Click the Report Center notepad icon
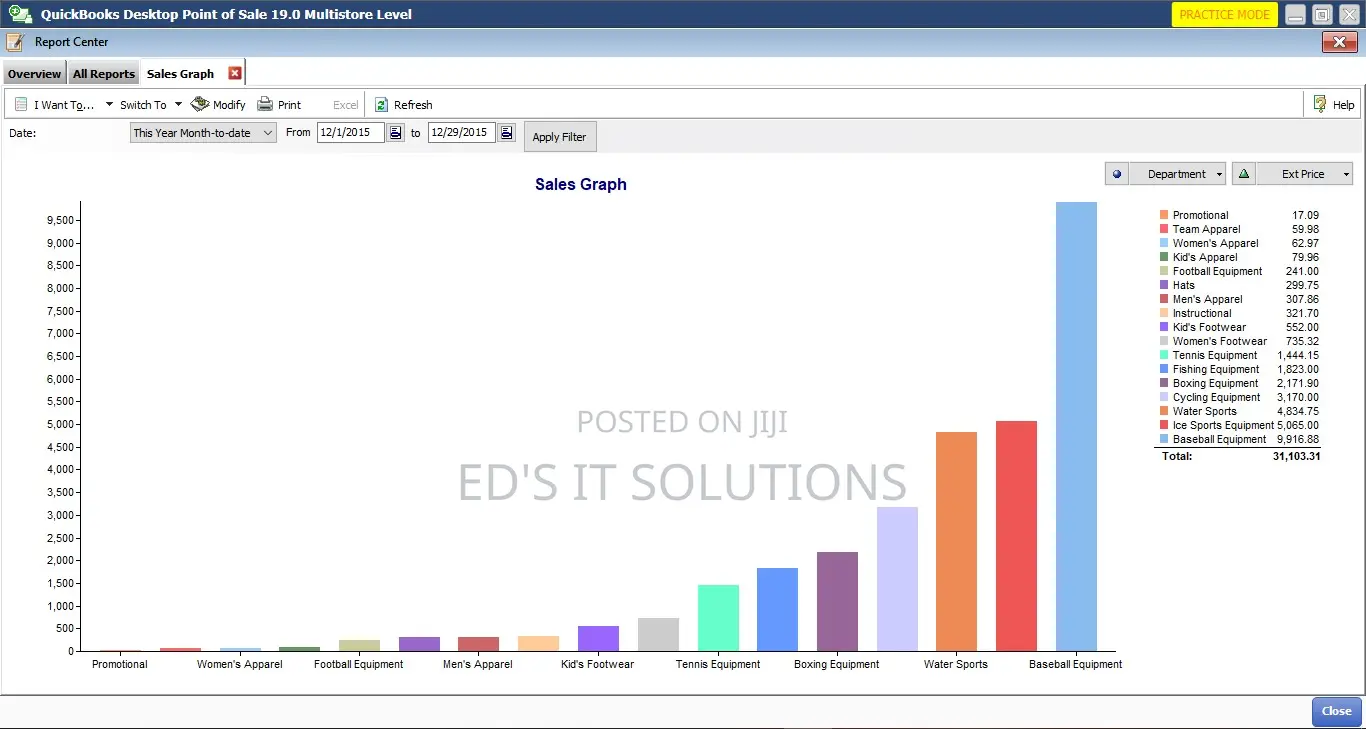The height and width of the screenshot is (729, 1366). coord(15,42)
